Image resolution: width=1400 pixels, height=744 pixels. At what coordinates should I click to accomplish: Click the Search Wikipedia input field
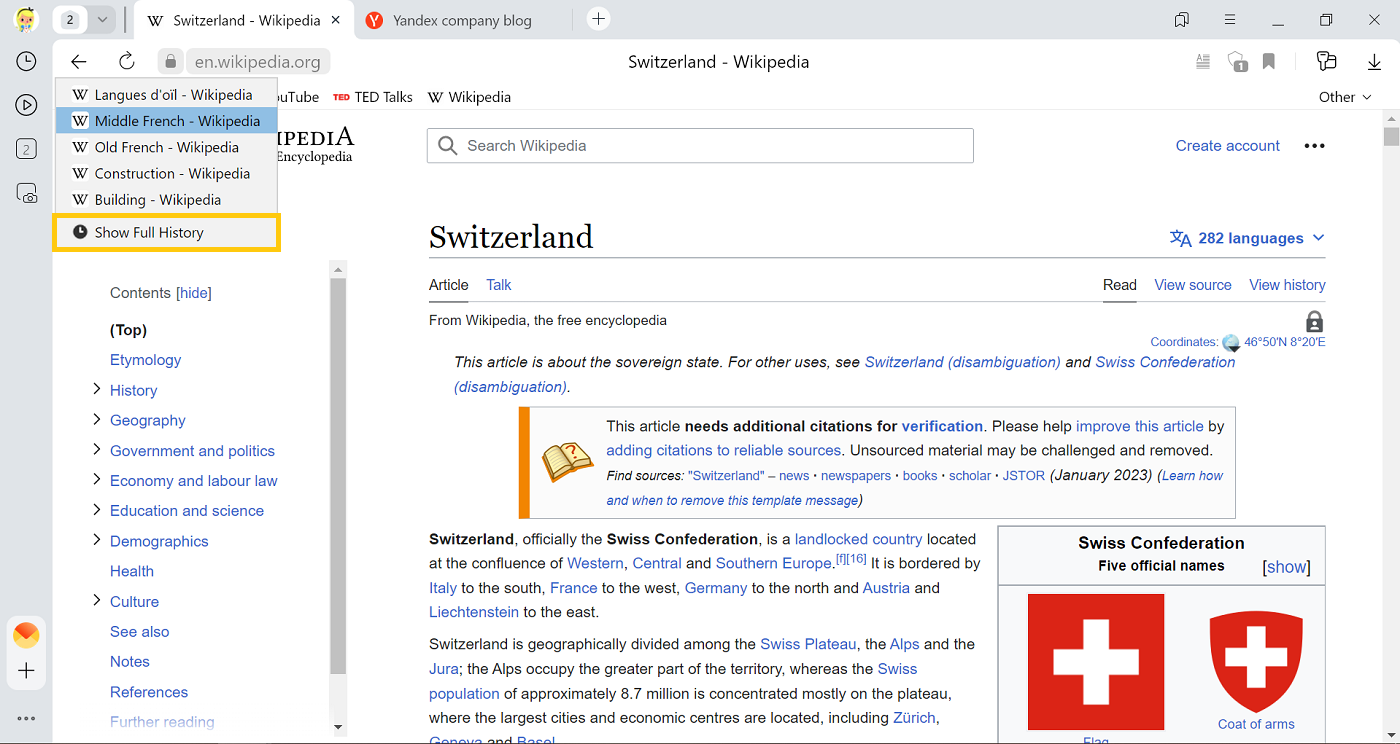(x=700, y=146)
